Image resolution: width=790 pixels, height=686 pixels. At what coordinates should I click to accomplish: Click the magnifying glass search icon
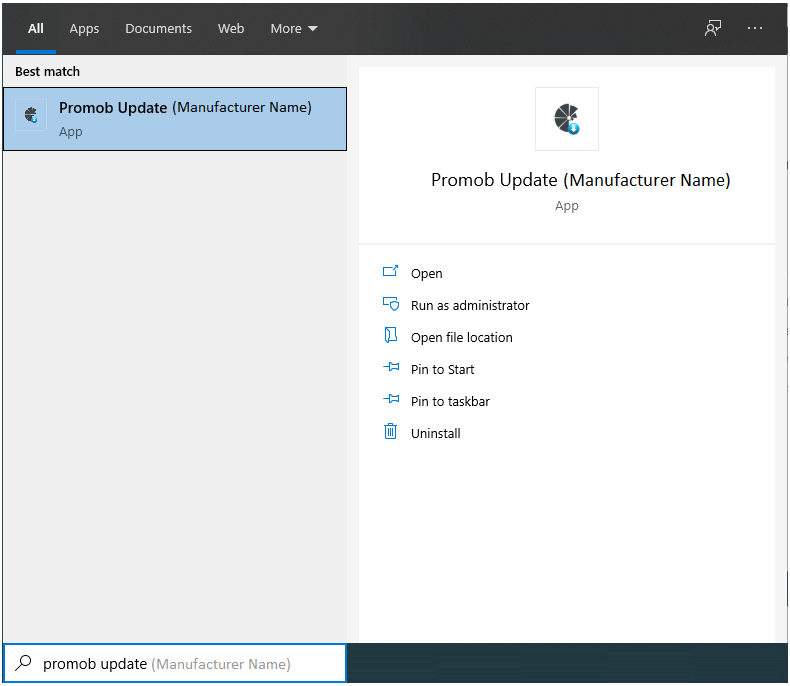pos(23,663)
